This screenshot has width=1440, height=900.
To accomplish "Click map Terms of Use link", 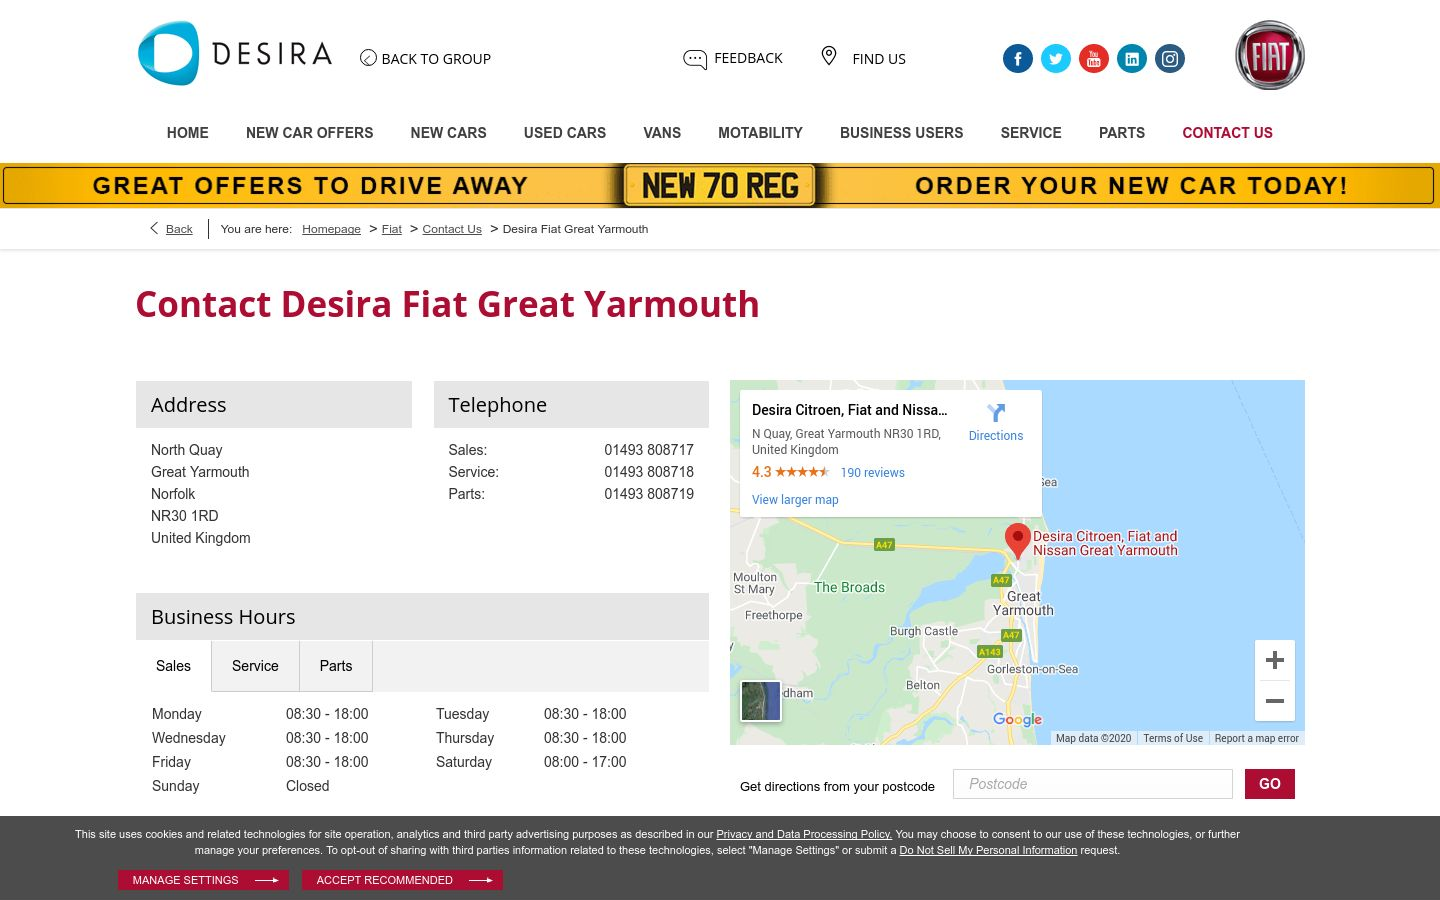I will point(1173,738).
